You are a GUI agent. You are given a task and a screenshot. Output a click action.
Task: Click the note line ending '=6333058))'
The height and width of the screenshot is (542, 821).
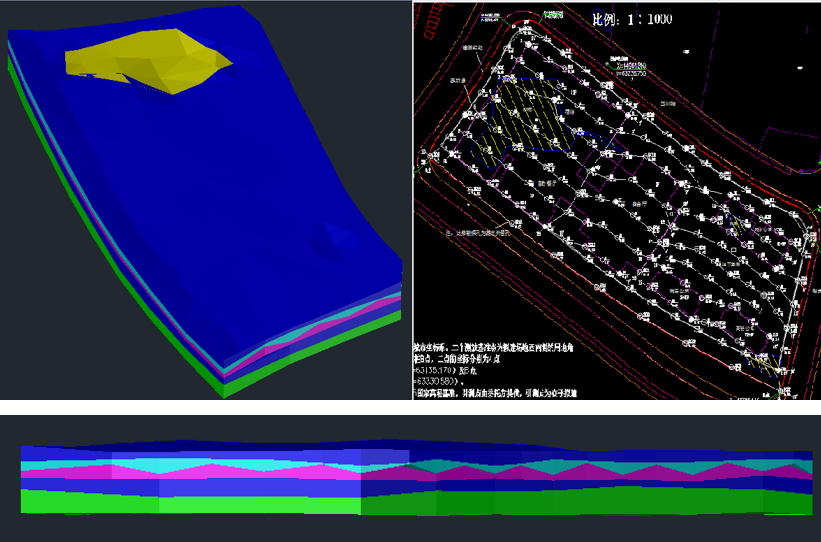click(x=439, y=382)
